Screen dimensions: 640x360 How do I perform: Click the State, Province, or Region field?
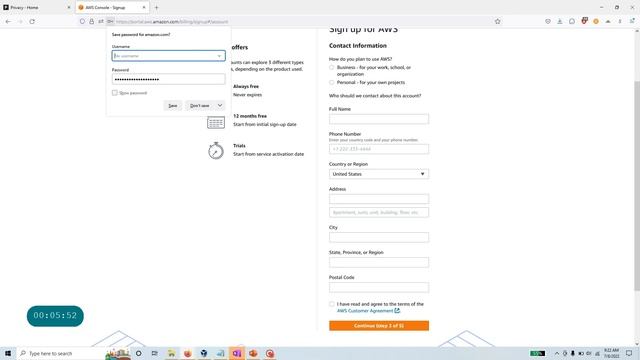pyautogui.click(x=379, y=262)
